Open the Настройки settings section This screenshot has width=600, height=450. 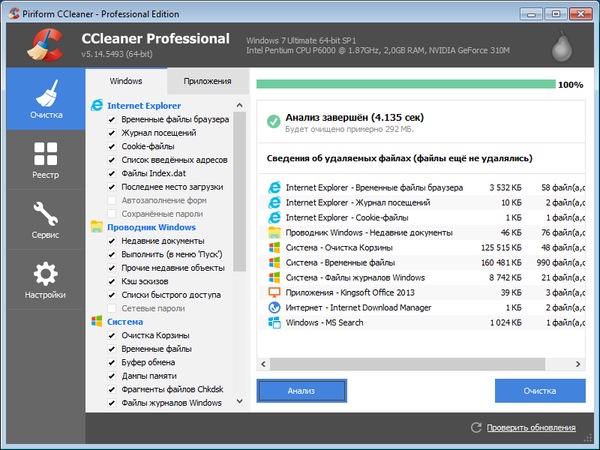pos(45,280)
